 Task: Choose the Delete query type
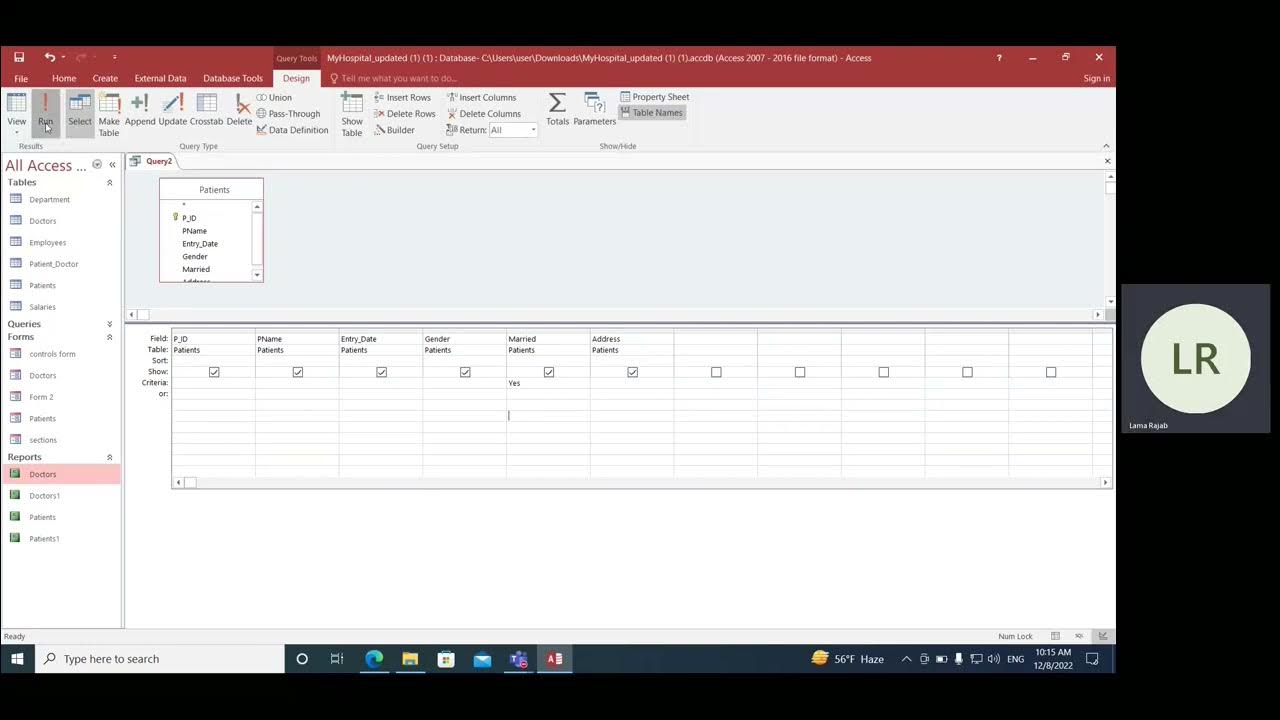(240, 110)
